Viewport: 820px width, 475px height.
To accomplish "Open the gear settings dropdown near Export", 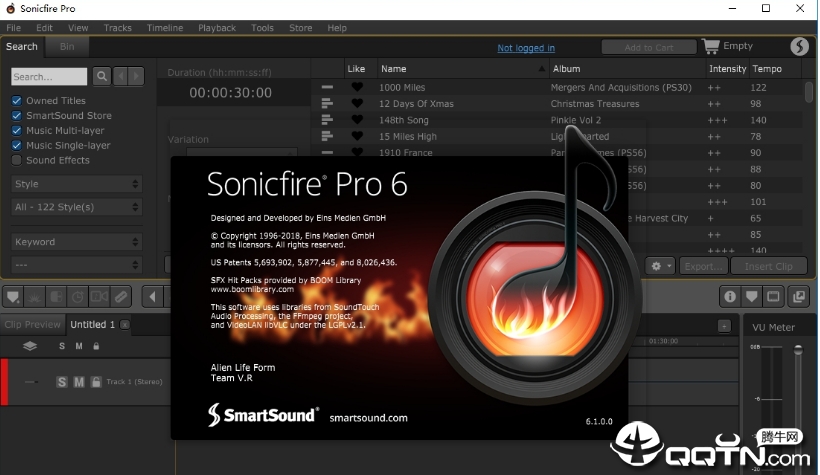I will [661, 266].
